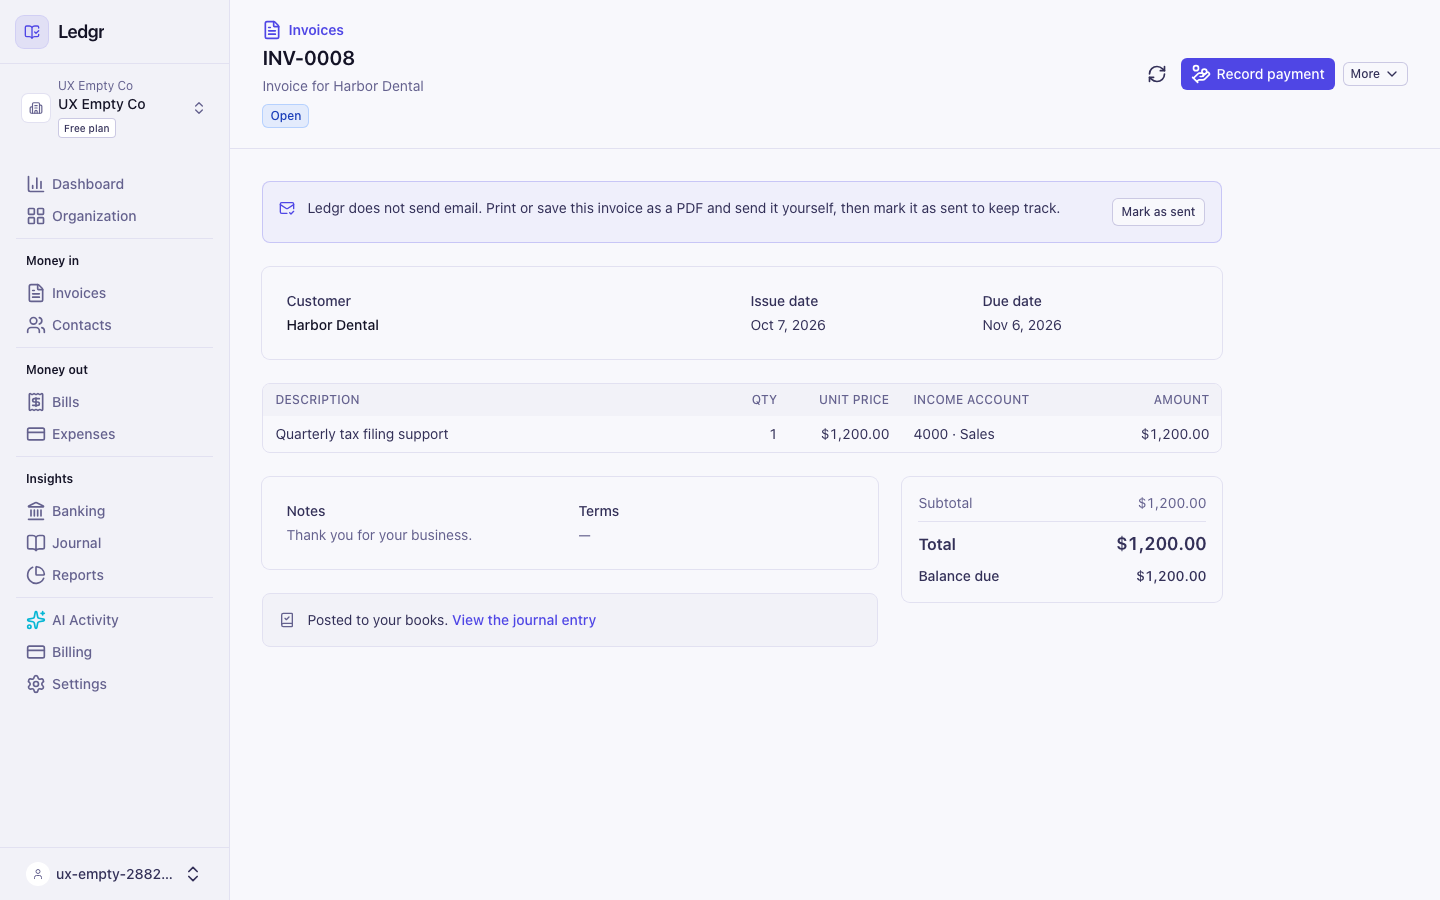Click the Invoices breadcrumb link
Viewport: 1440px width, 900px height.
click(316, 30)
